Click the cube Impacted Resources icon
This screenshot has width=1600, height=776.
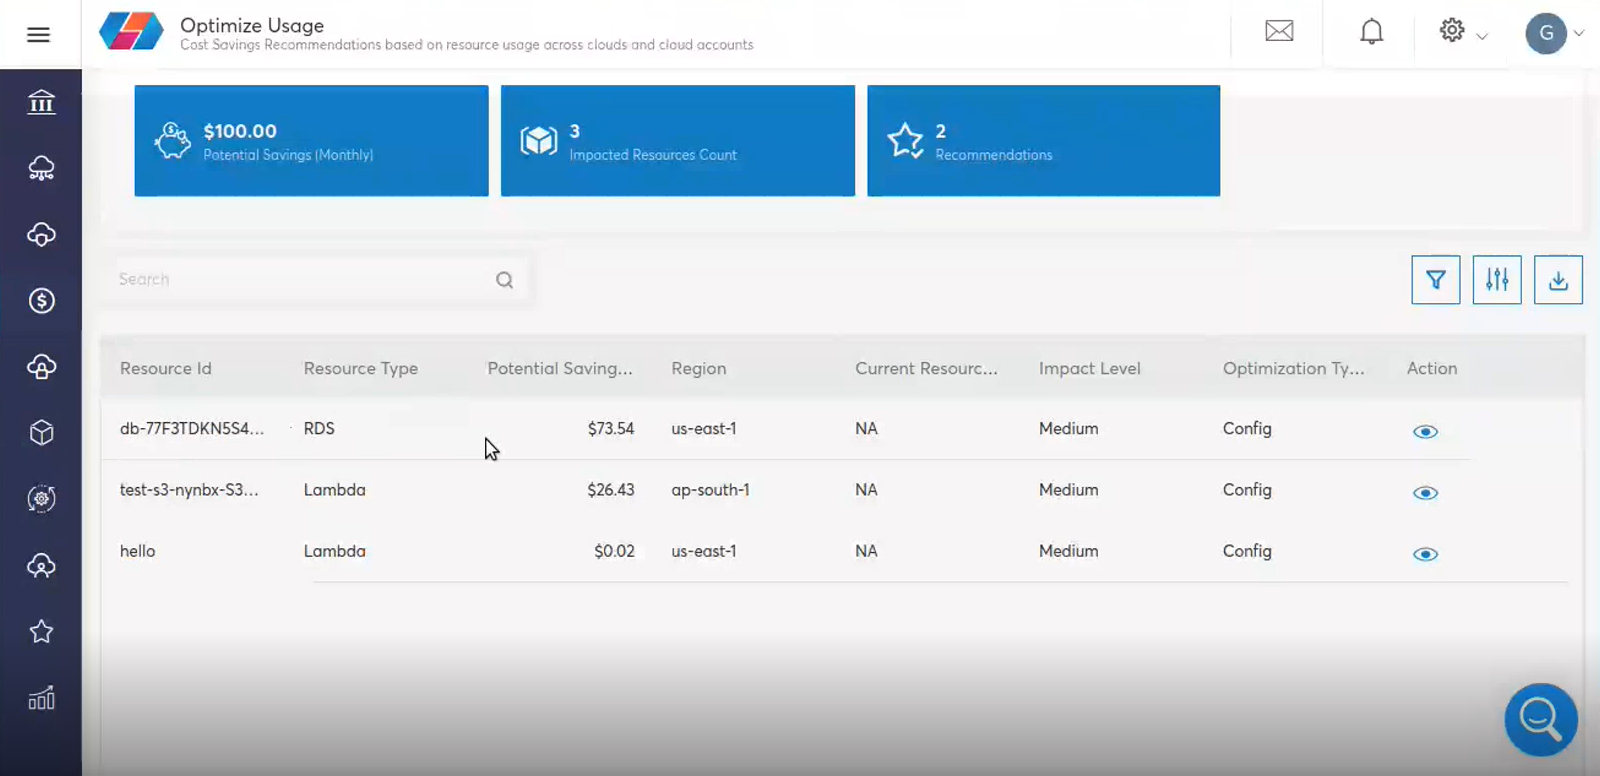pos(539,141)
